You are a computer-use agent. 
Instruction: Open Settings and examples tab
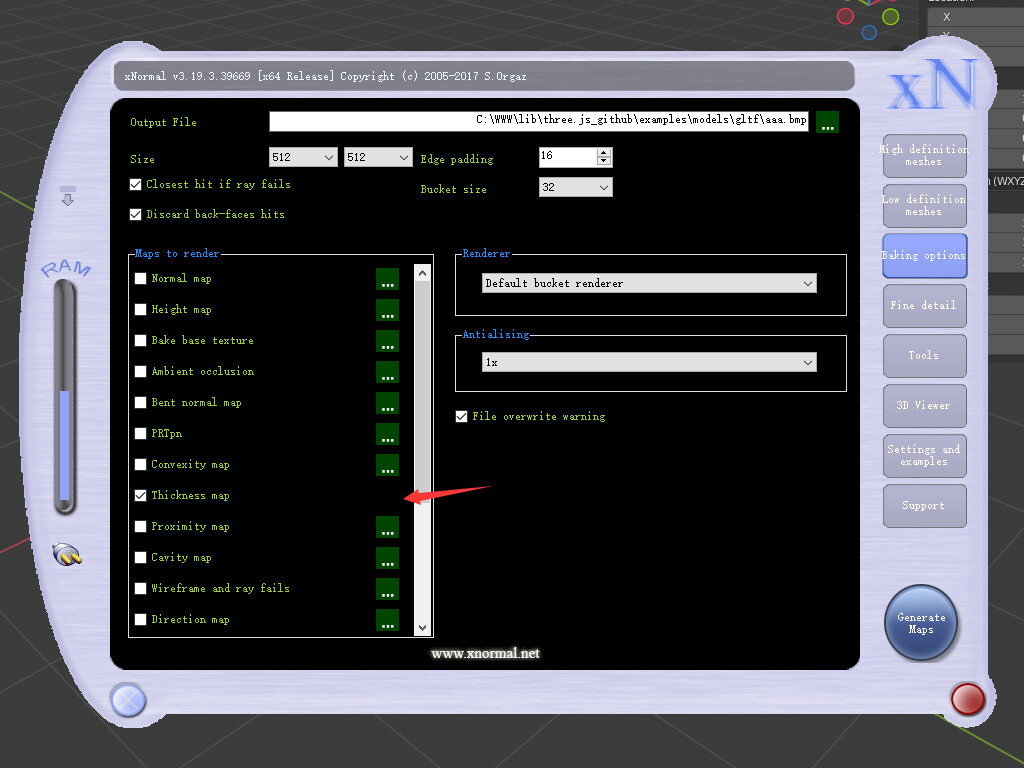click(x=924, y=456)
